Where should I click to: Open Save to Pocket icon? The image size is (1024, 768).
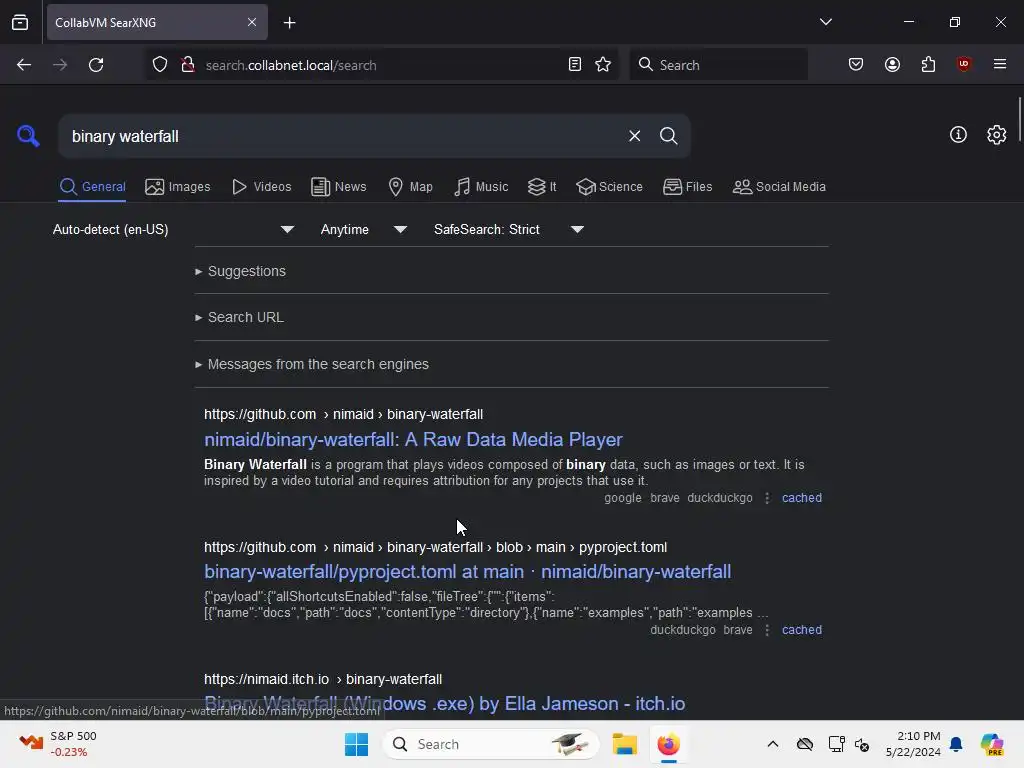(856, 64)
